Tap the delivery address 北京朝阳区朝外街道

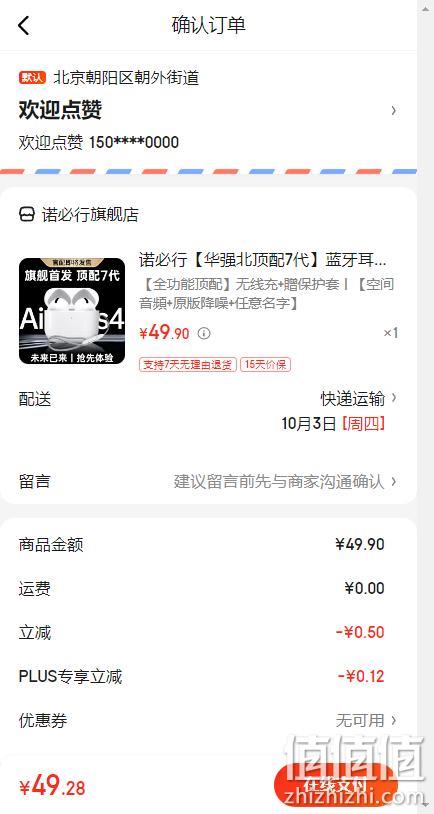[127, 78]
